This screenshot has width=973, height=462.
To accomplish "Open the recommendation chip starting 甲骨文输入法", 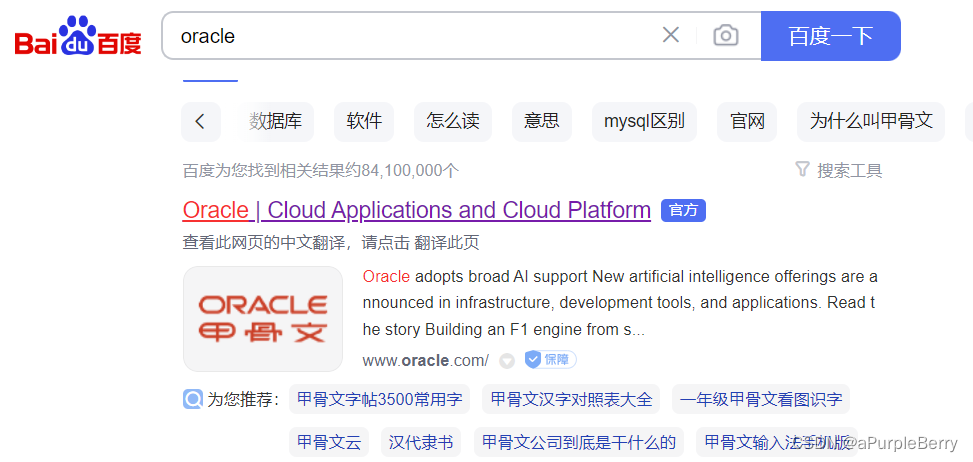I will (x=777, y=442).
